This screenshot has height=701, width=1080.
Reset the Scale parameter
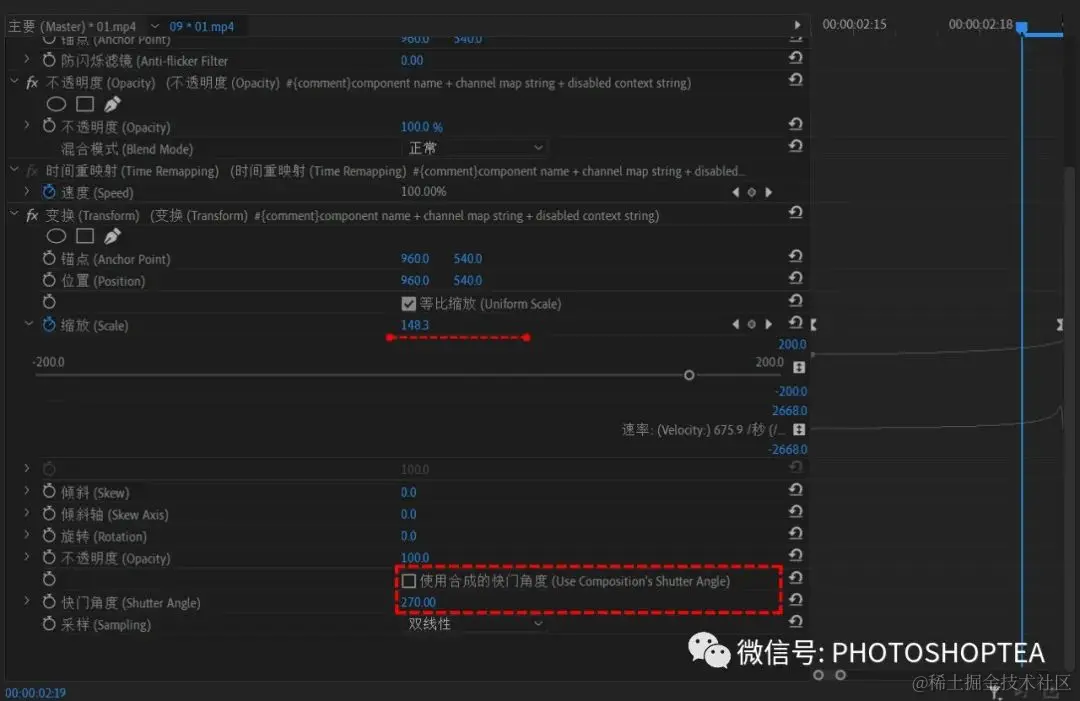click(796, 322)
